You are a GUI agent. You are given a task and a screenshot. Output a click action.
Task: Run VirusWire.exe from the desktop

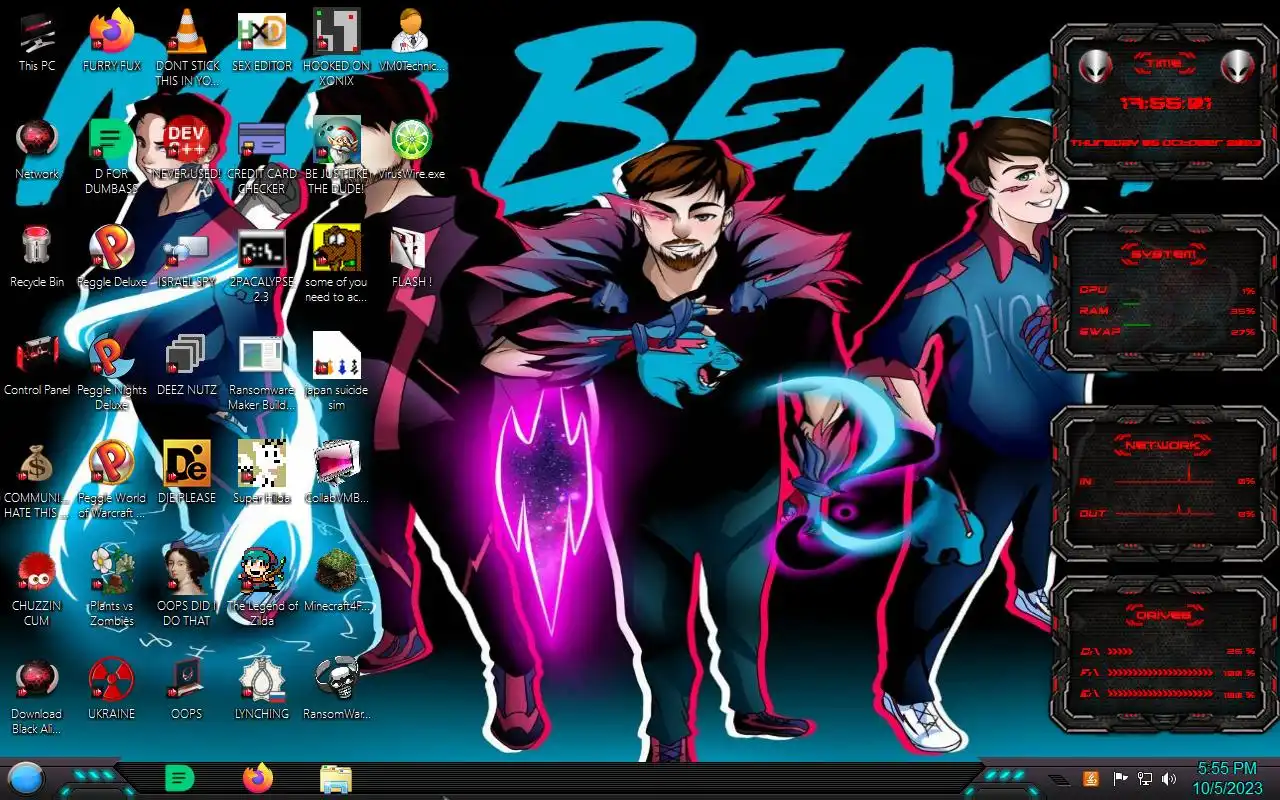click(411, 150)
